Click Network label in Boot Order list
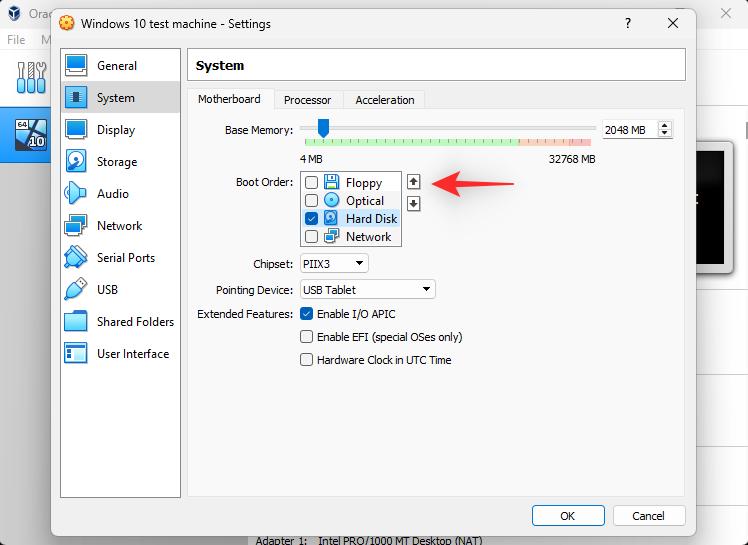748x545 pixels. pos(369,237)
